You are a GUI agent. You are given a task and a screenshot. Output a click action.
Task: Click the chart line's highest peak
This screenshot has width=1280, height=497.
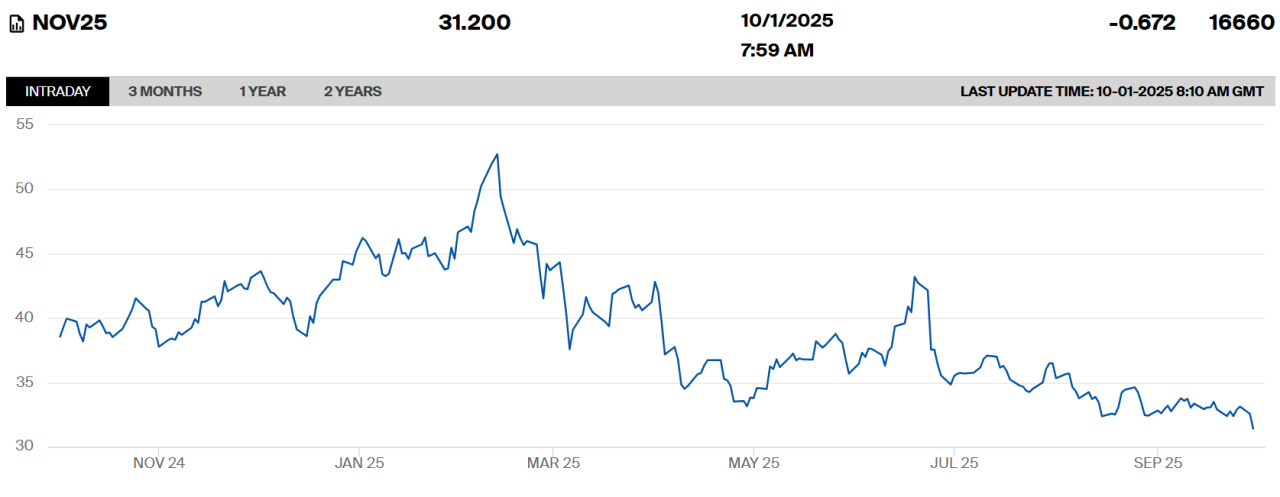point(497,154)
